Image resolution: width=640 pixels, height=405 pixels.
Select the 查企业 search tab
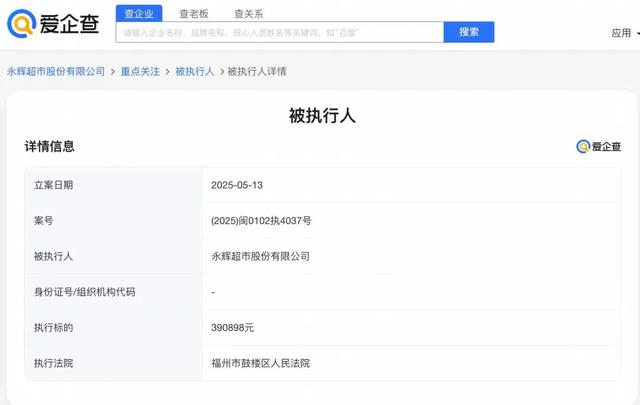tap(139, 13)
